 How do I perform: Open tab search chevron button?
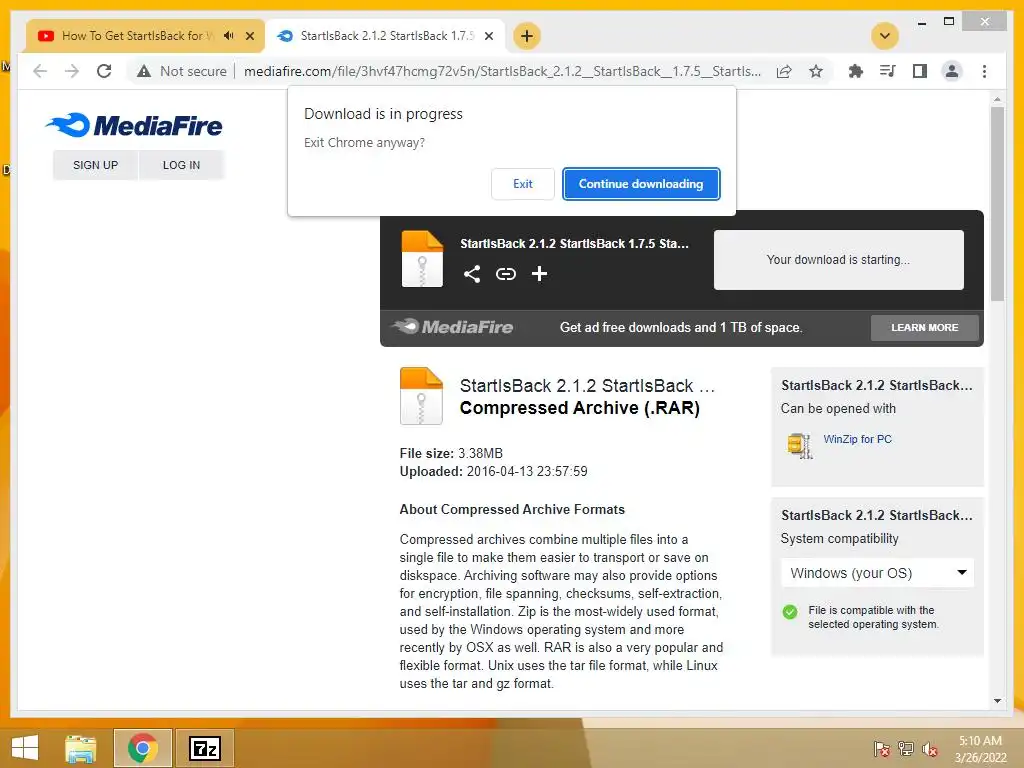point(885,36)
